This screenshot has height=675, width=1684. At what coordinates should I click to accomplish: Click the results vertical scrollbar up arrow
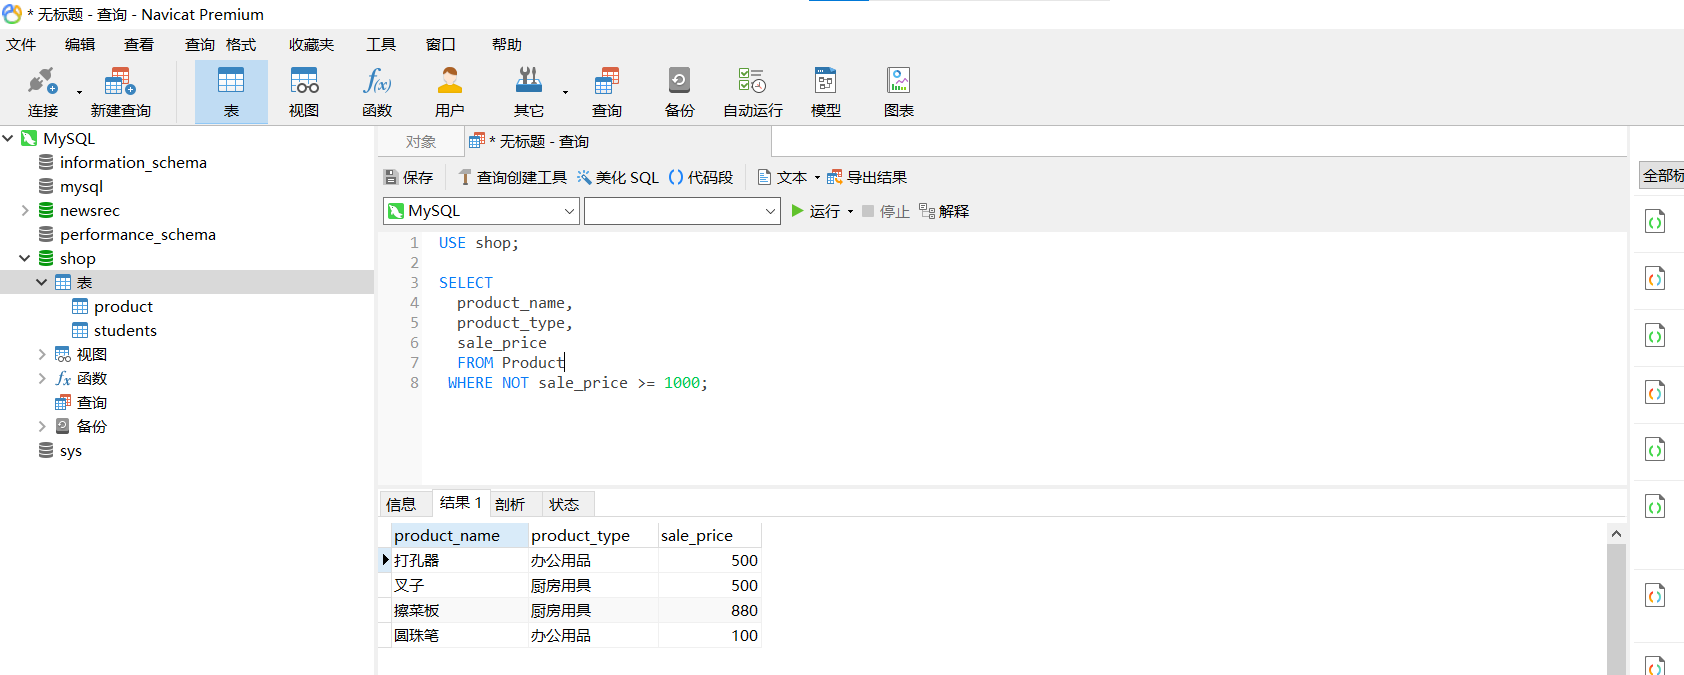tap(1616, 534)
